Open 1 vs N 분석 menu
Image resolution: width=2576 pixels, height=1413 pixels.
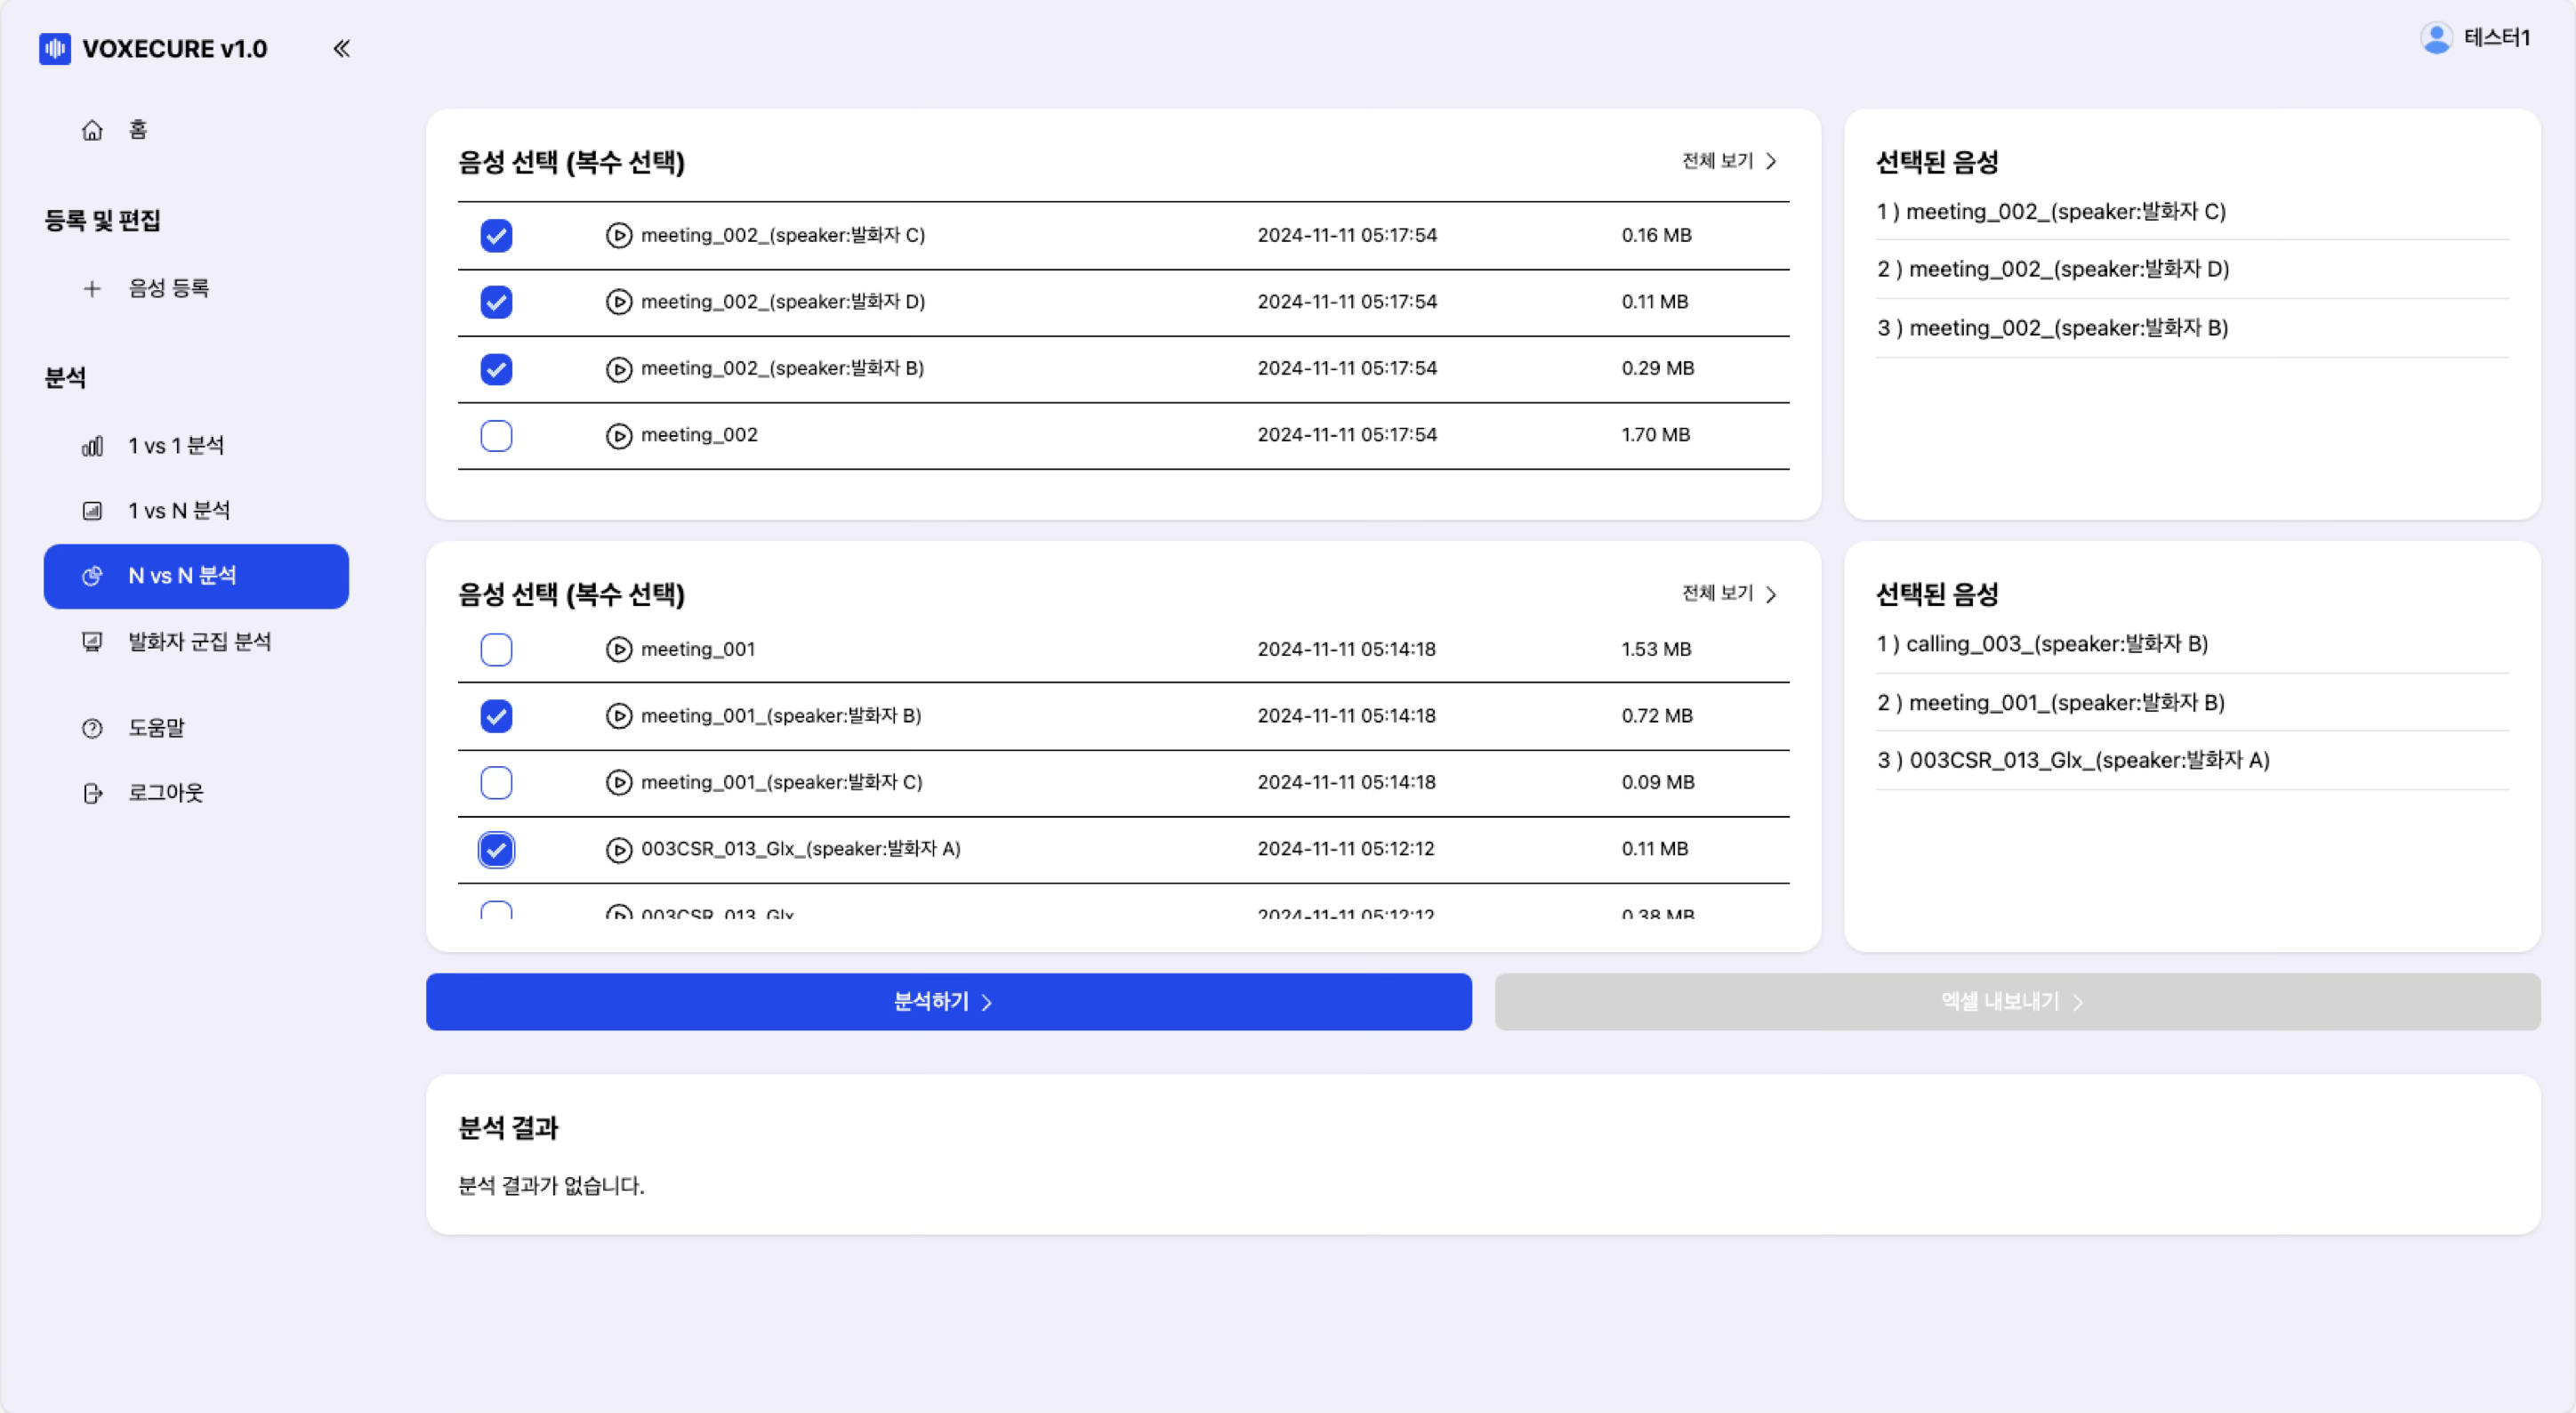coord(179,511)
